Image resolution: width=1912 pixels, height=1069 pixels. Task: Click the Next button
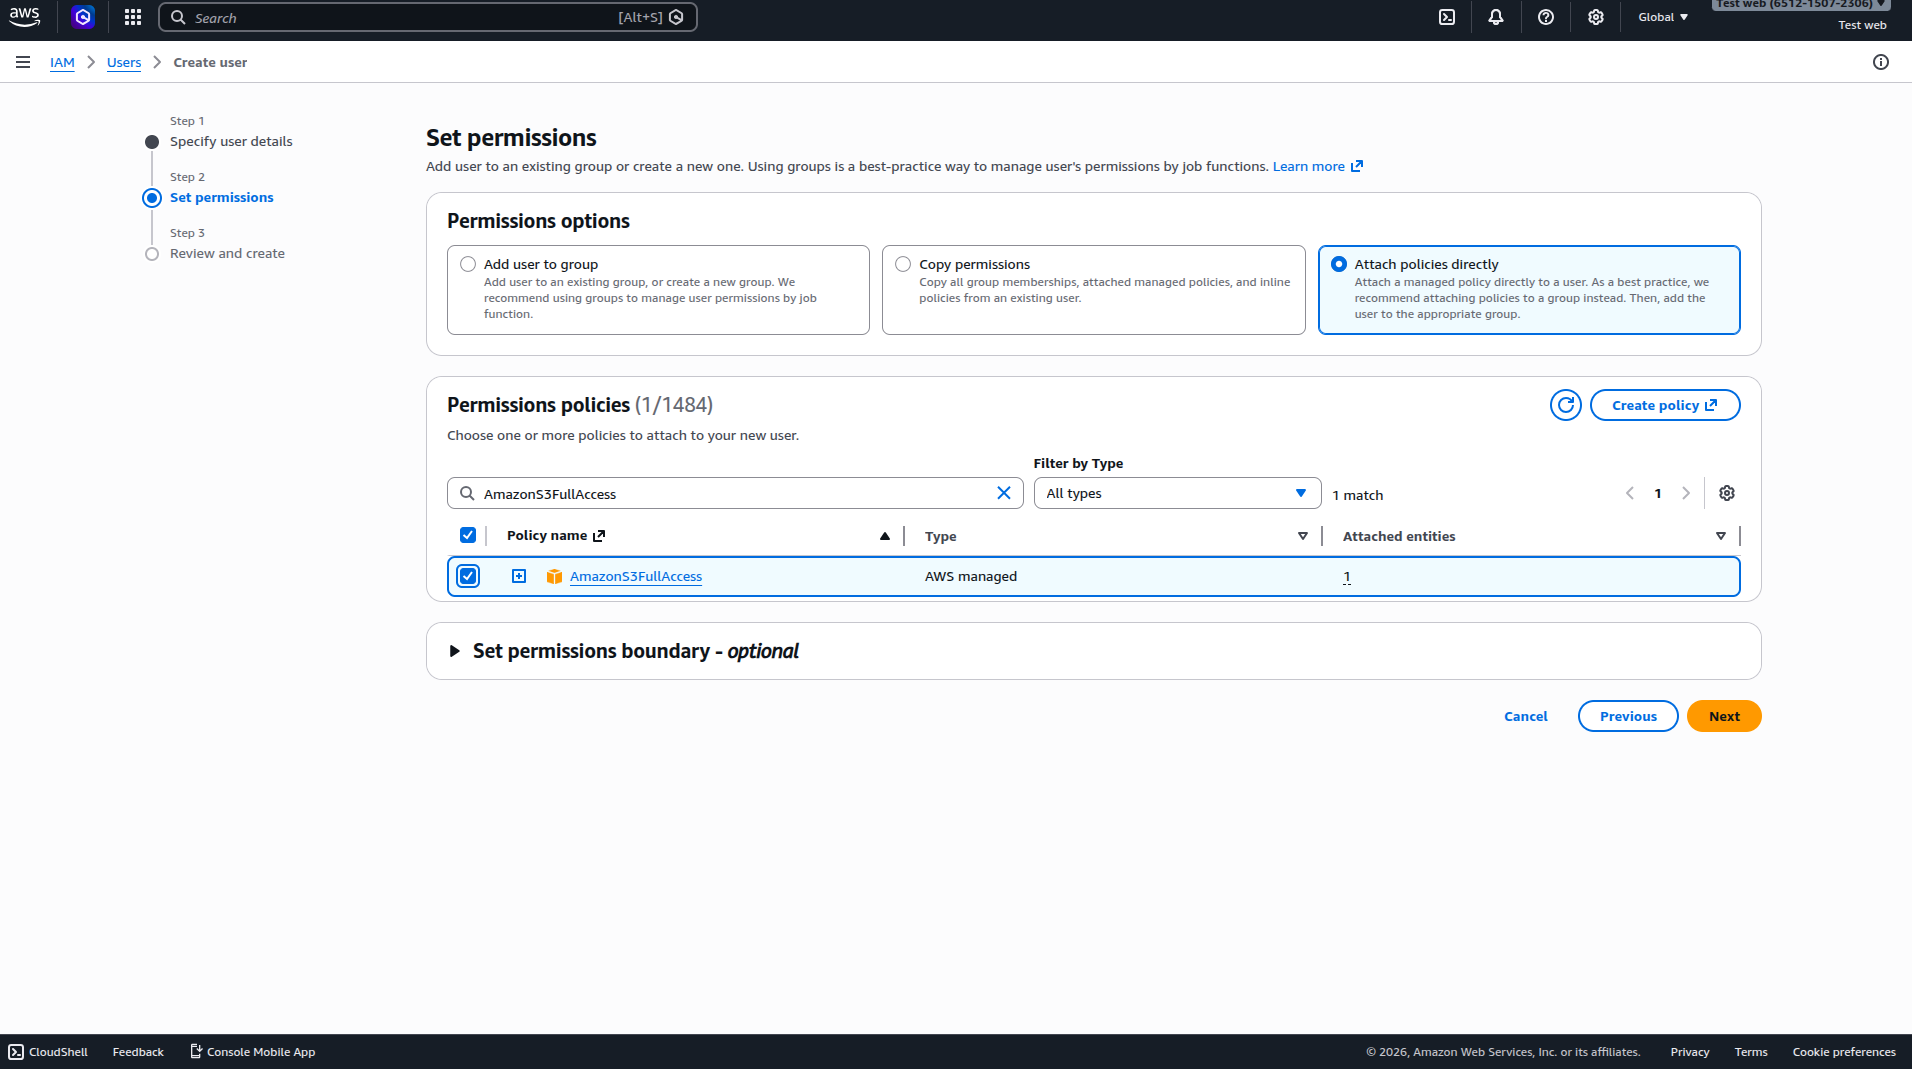pyautogui.click(x=1724, y=716)
